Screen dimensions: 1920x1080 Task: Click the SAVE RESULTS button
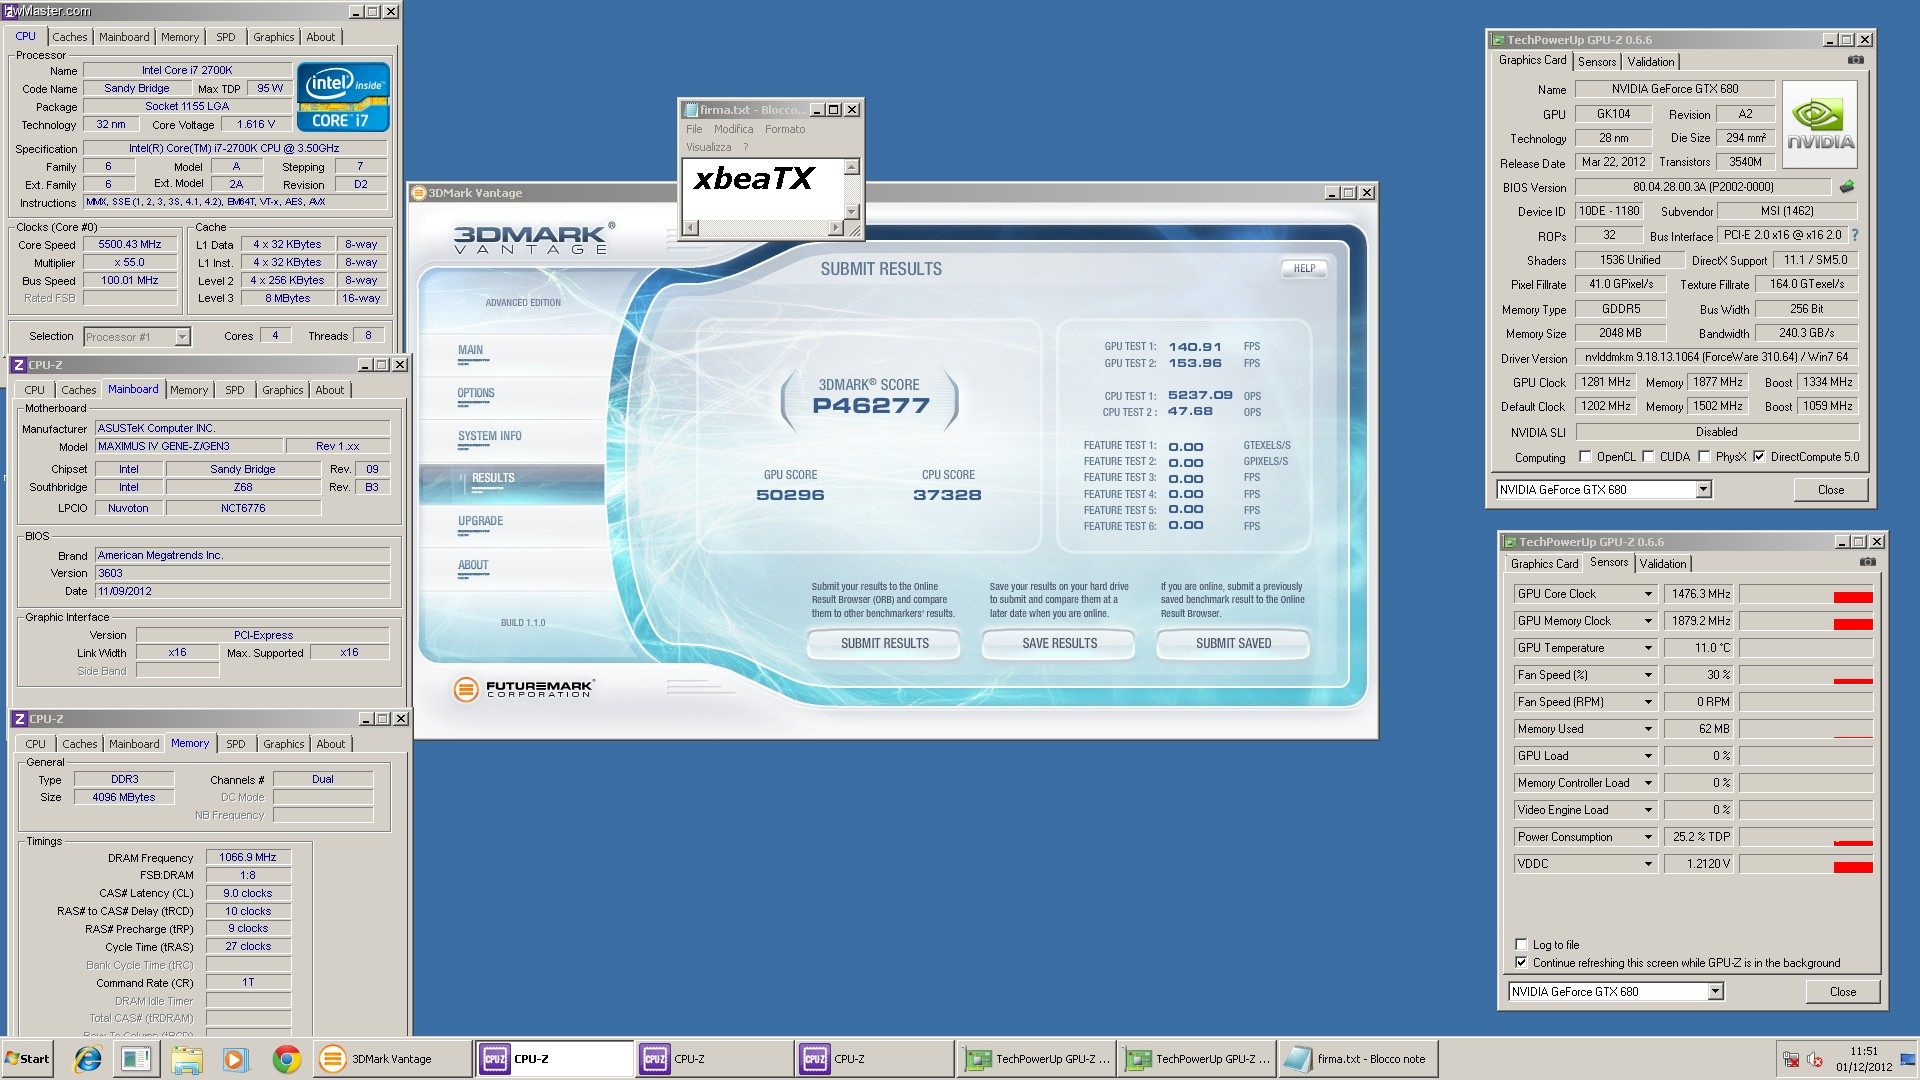(1059, 643)
